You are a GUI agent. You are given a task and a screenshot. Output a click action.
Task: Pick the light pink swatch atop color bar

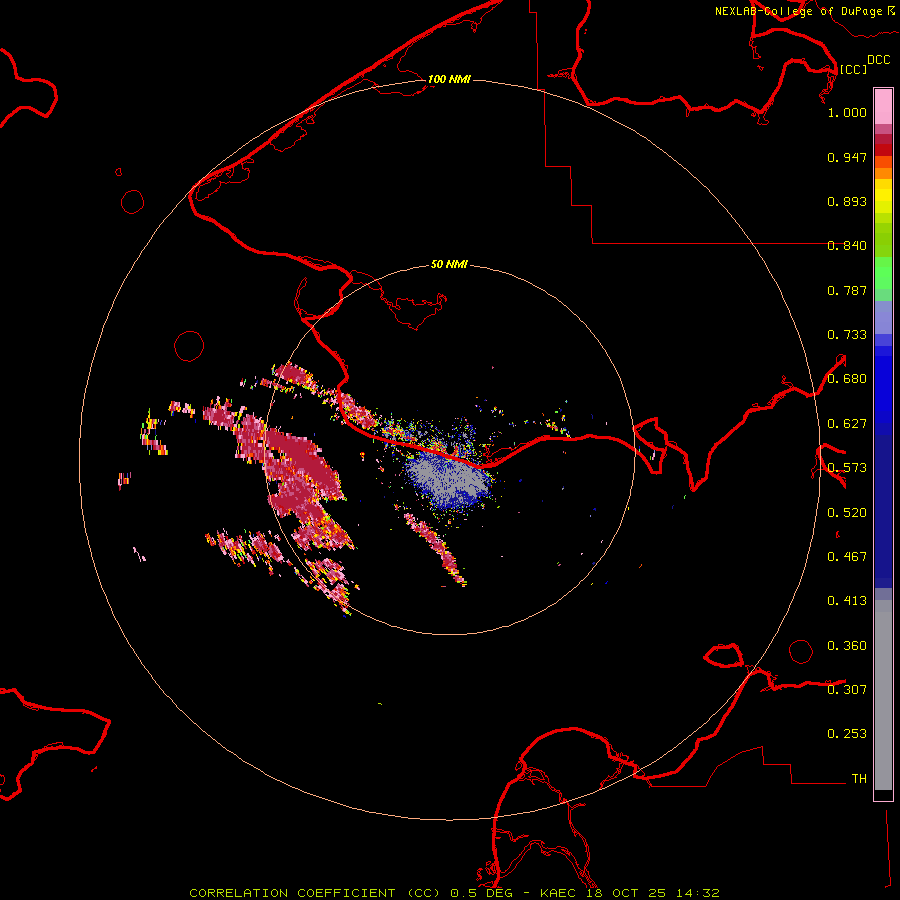coord(883,107)
